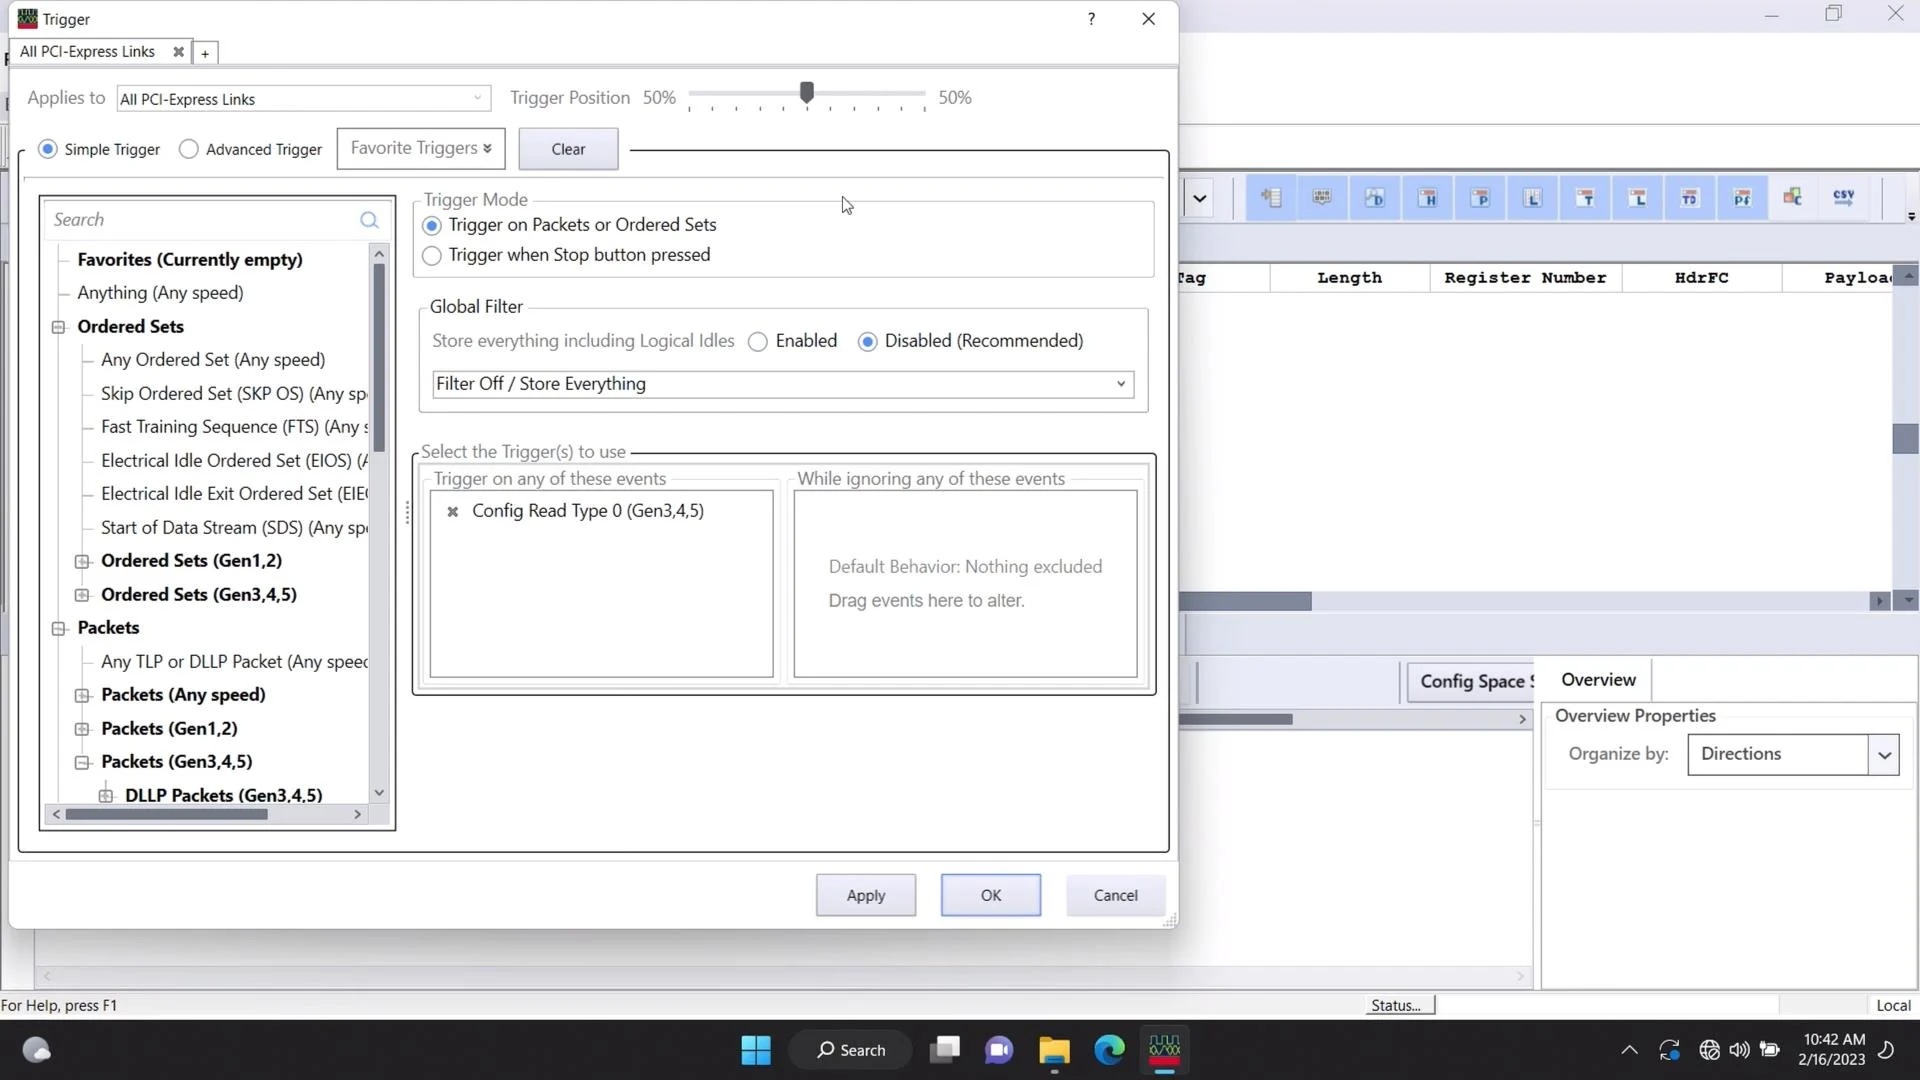Click the toolbar overflow arrow at far right
The height and width of the screenshot is (1080, 1920).
[x=1911, y=216]
